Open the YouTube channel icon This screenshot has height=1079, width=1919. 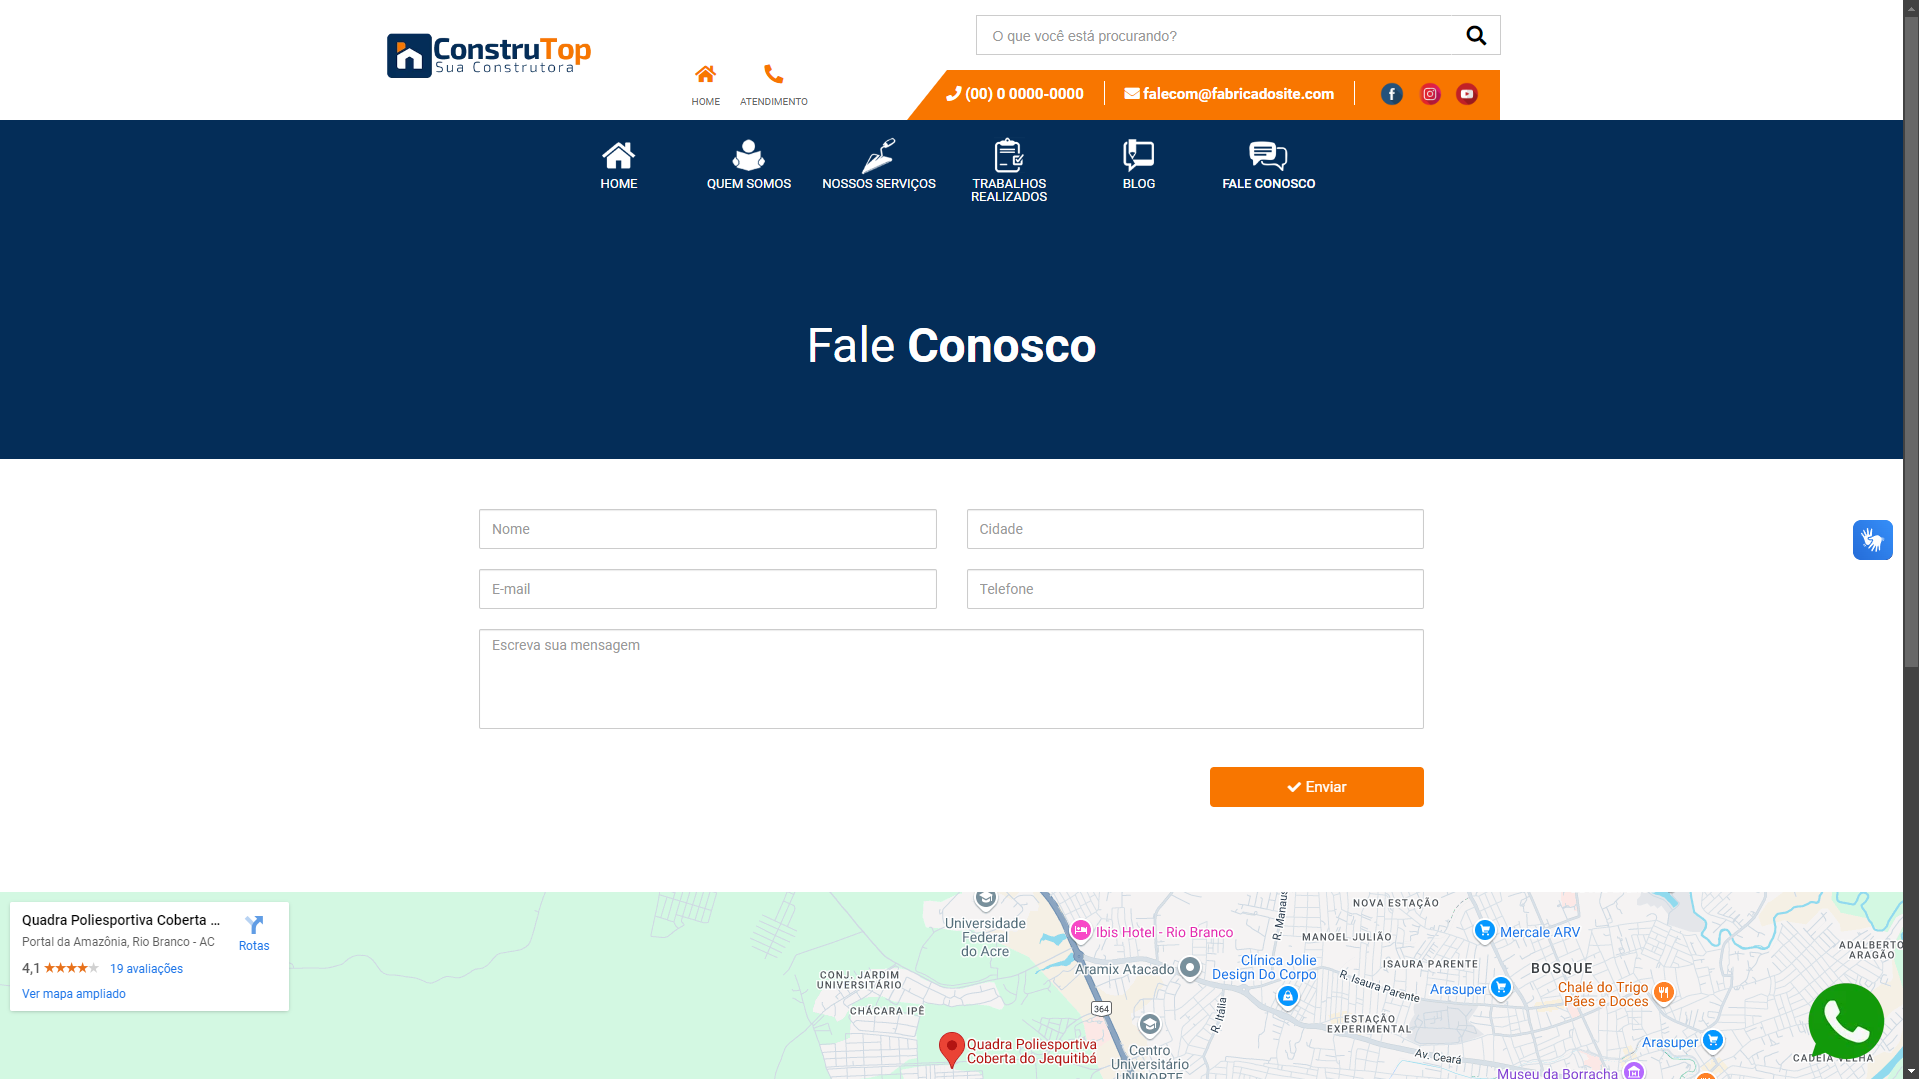pyautogui.click(x=1466, y=94)
